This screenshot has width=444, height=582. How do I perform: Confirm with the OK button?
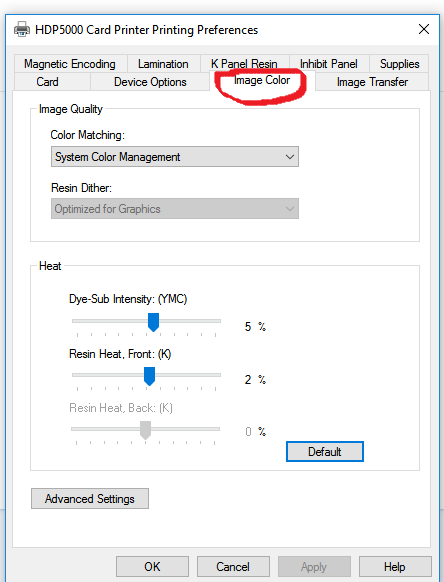(152, 567)
